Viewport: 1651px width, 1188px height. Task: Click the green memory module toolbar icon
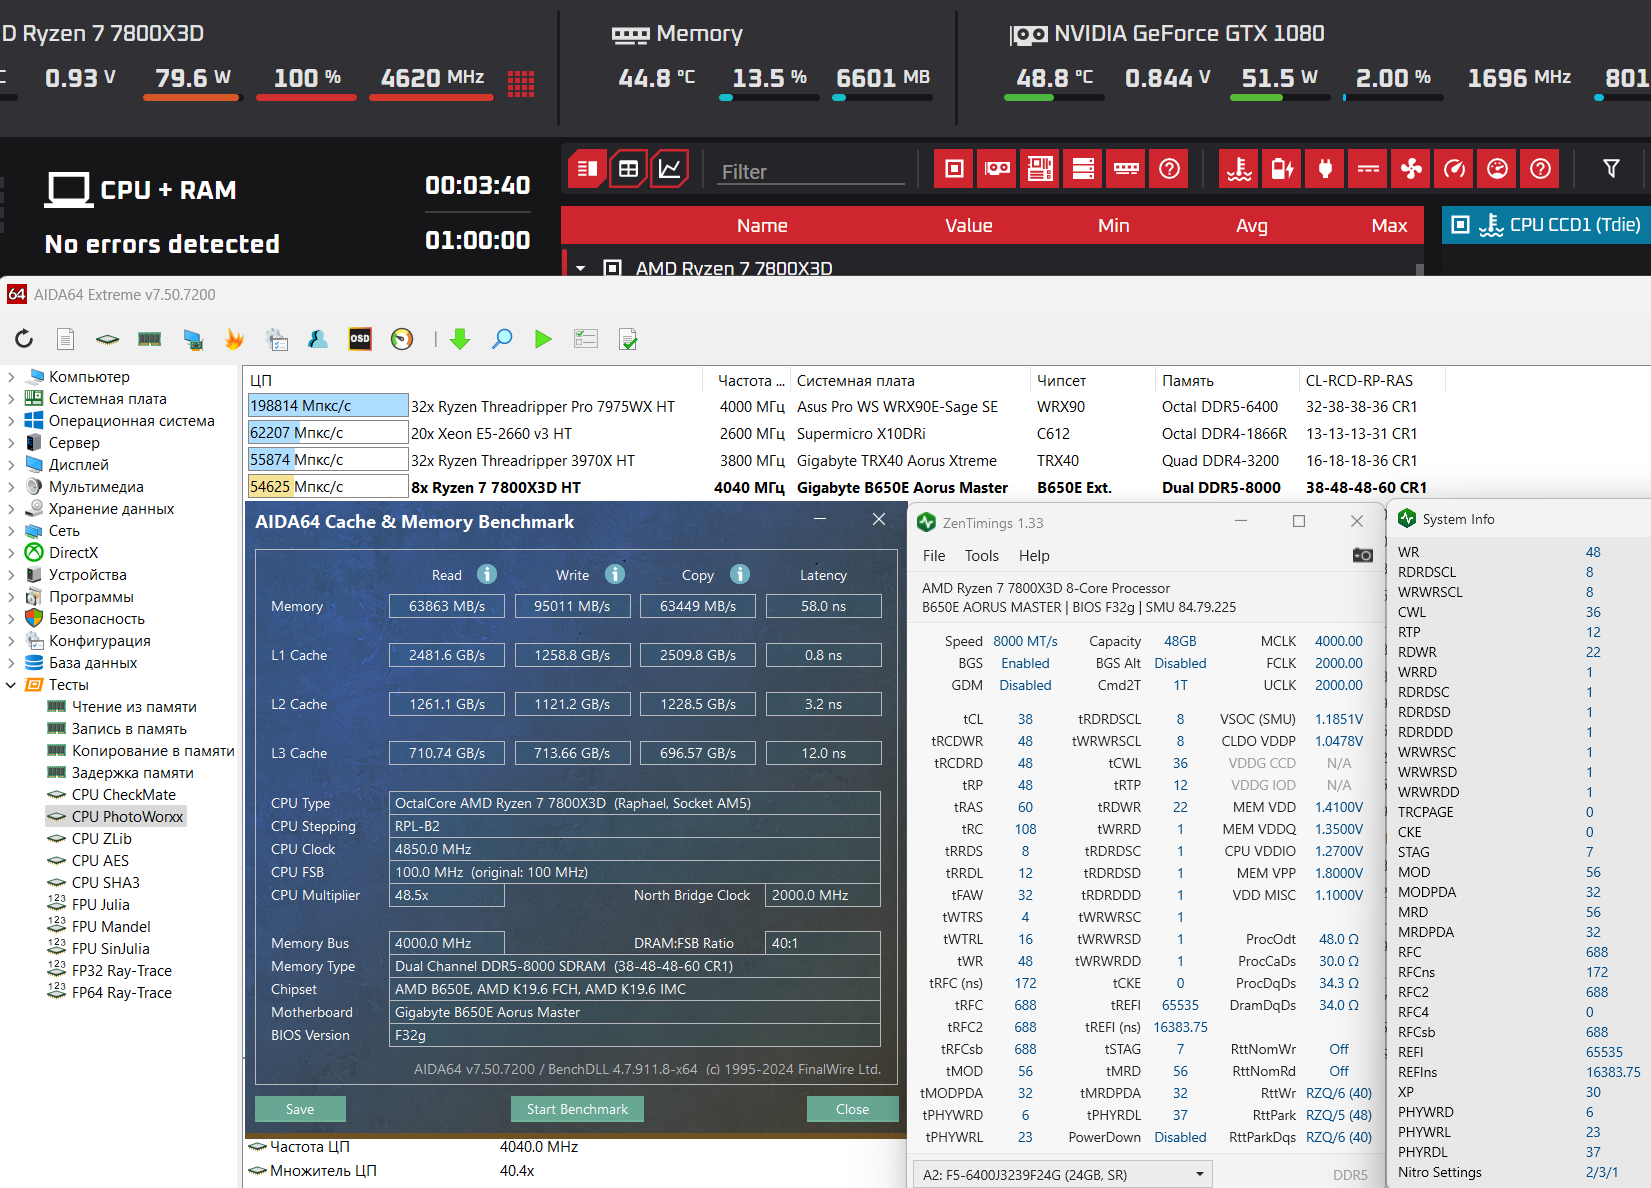(150, 339)
